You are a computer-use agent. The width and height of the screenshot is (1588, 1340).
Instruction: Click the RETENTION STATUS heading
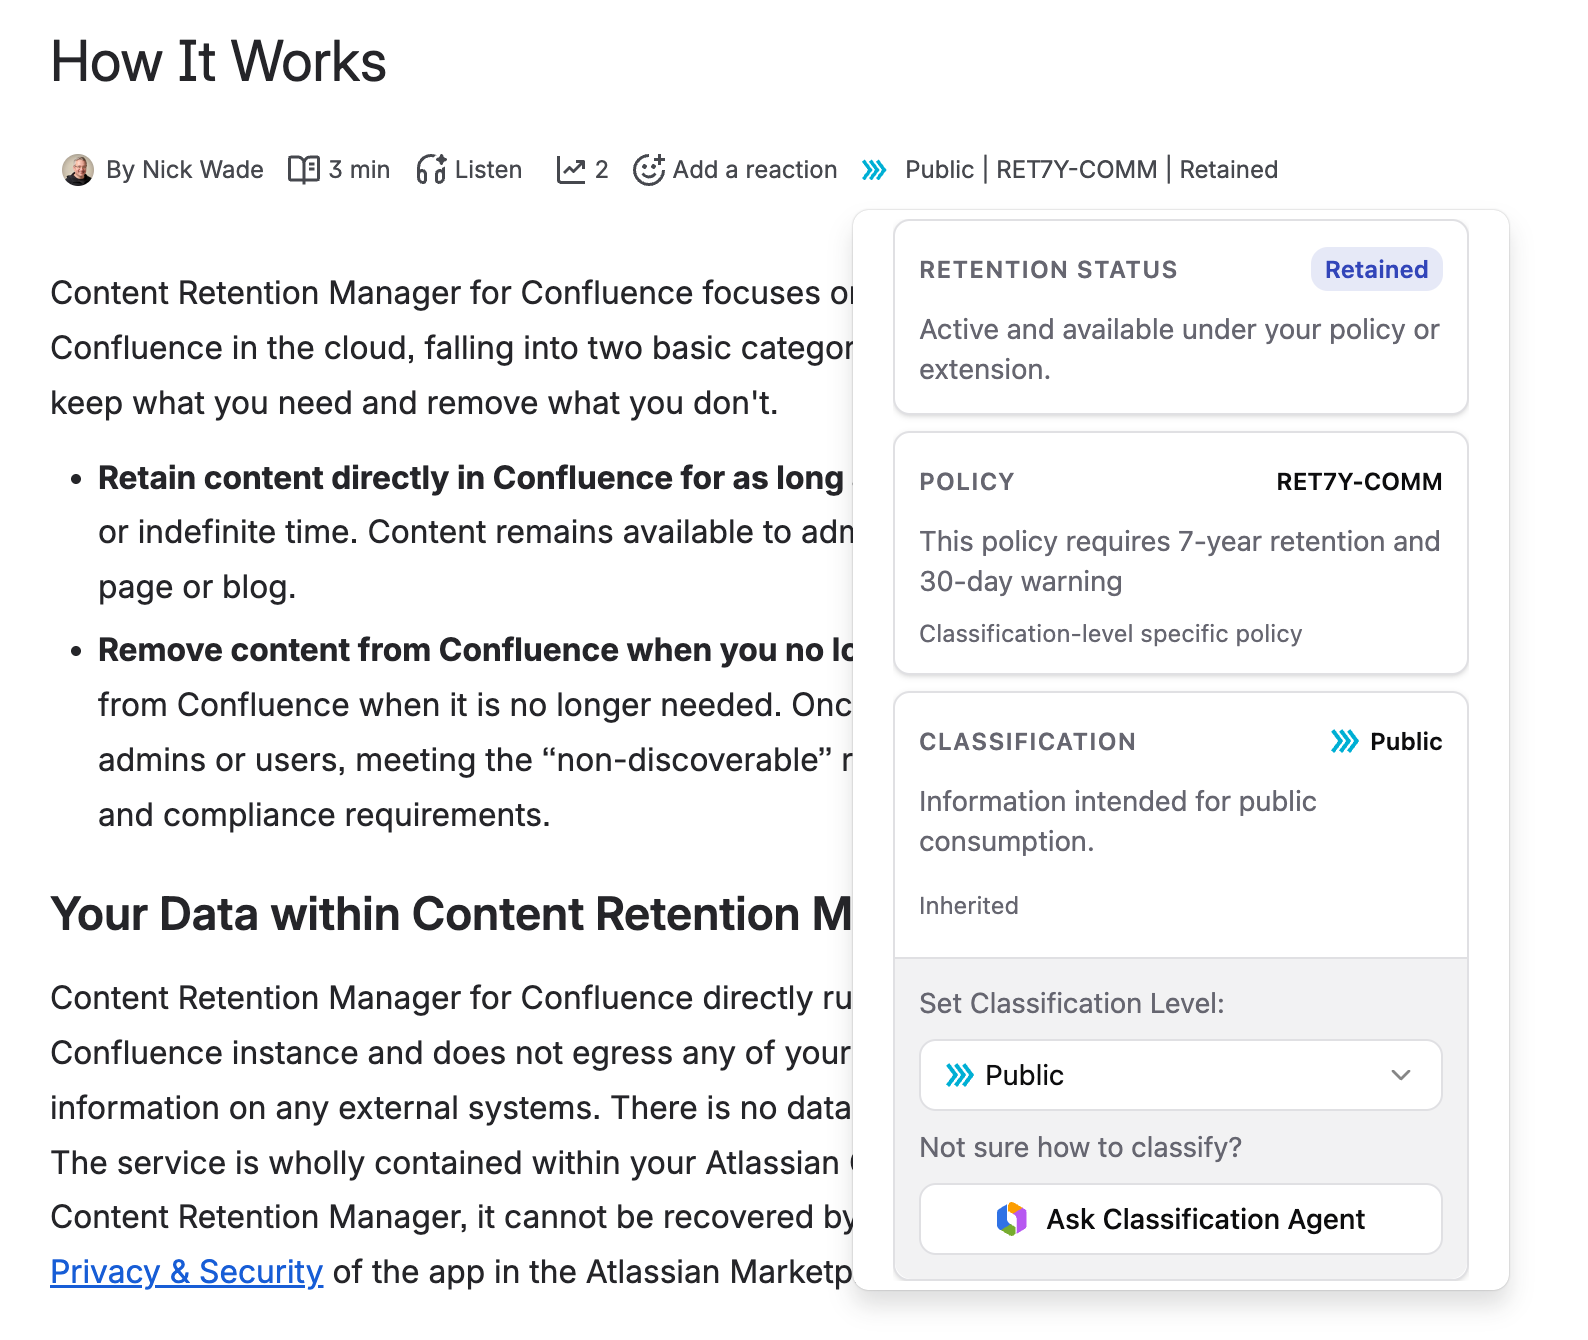(1049, 270)
